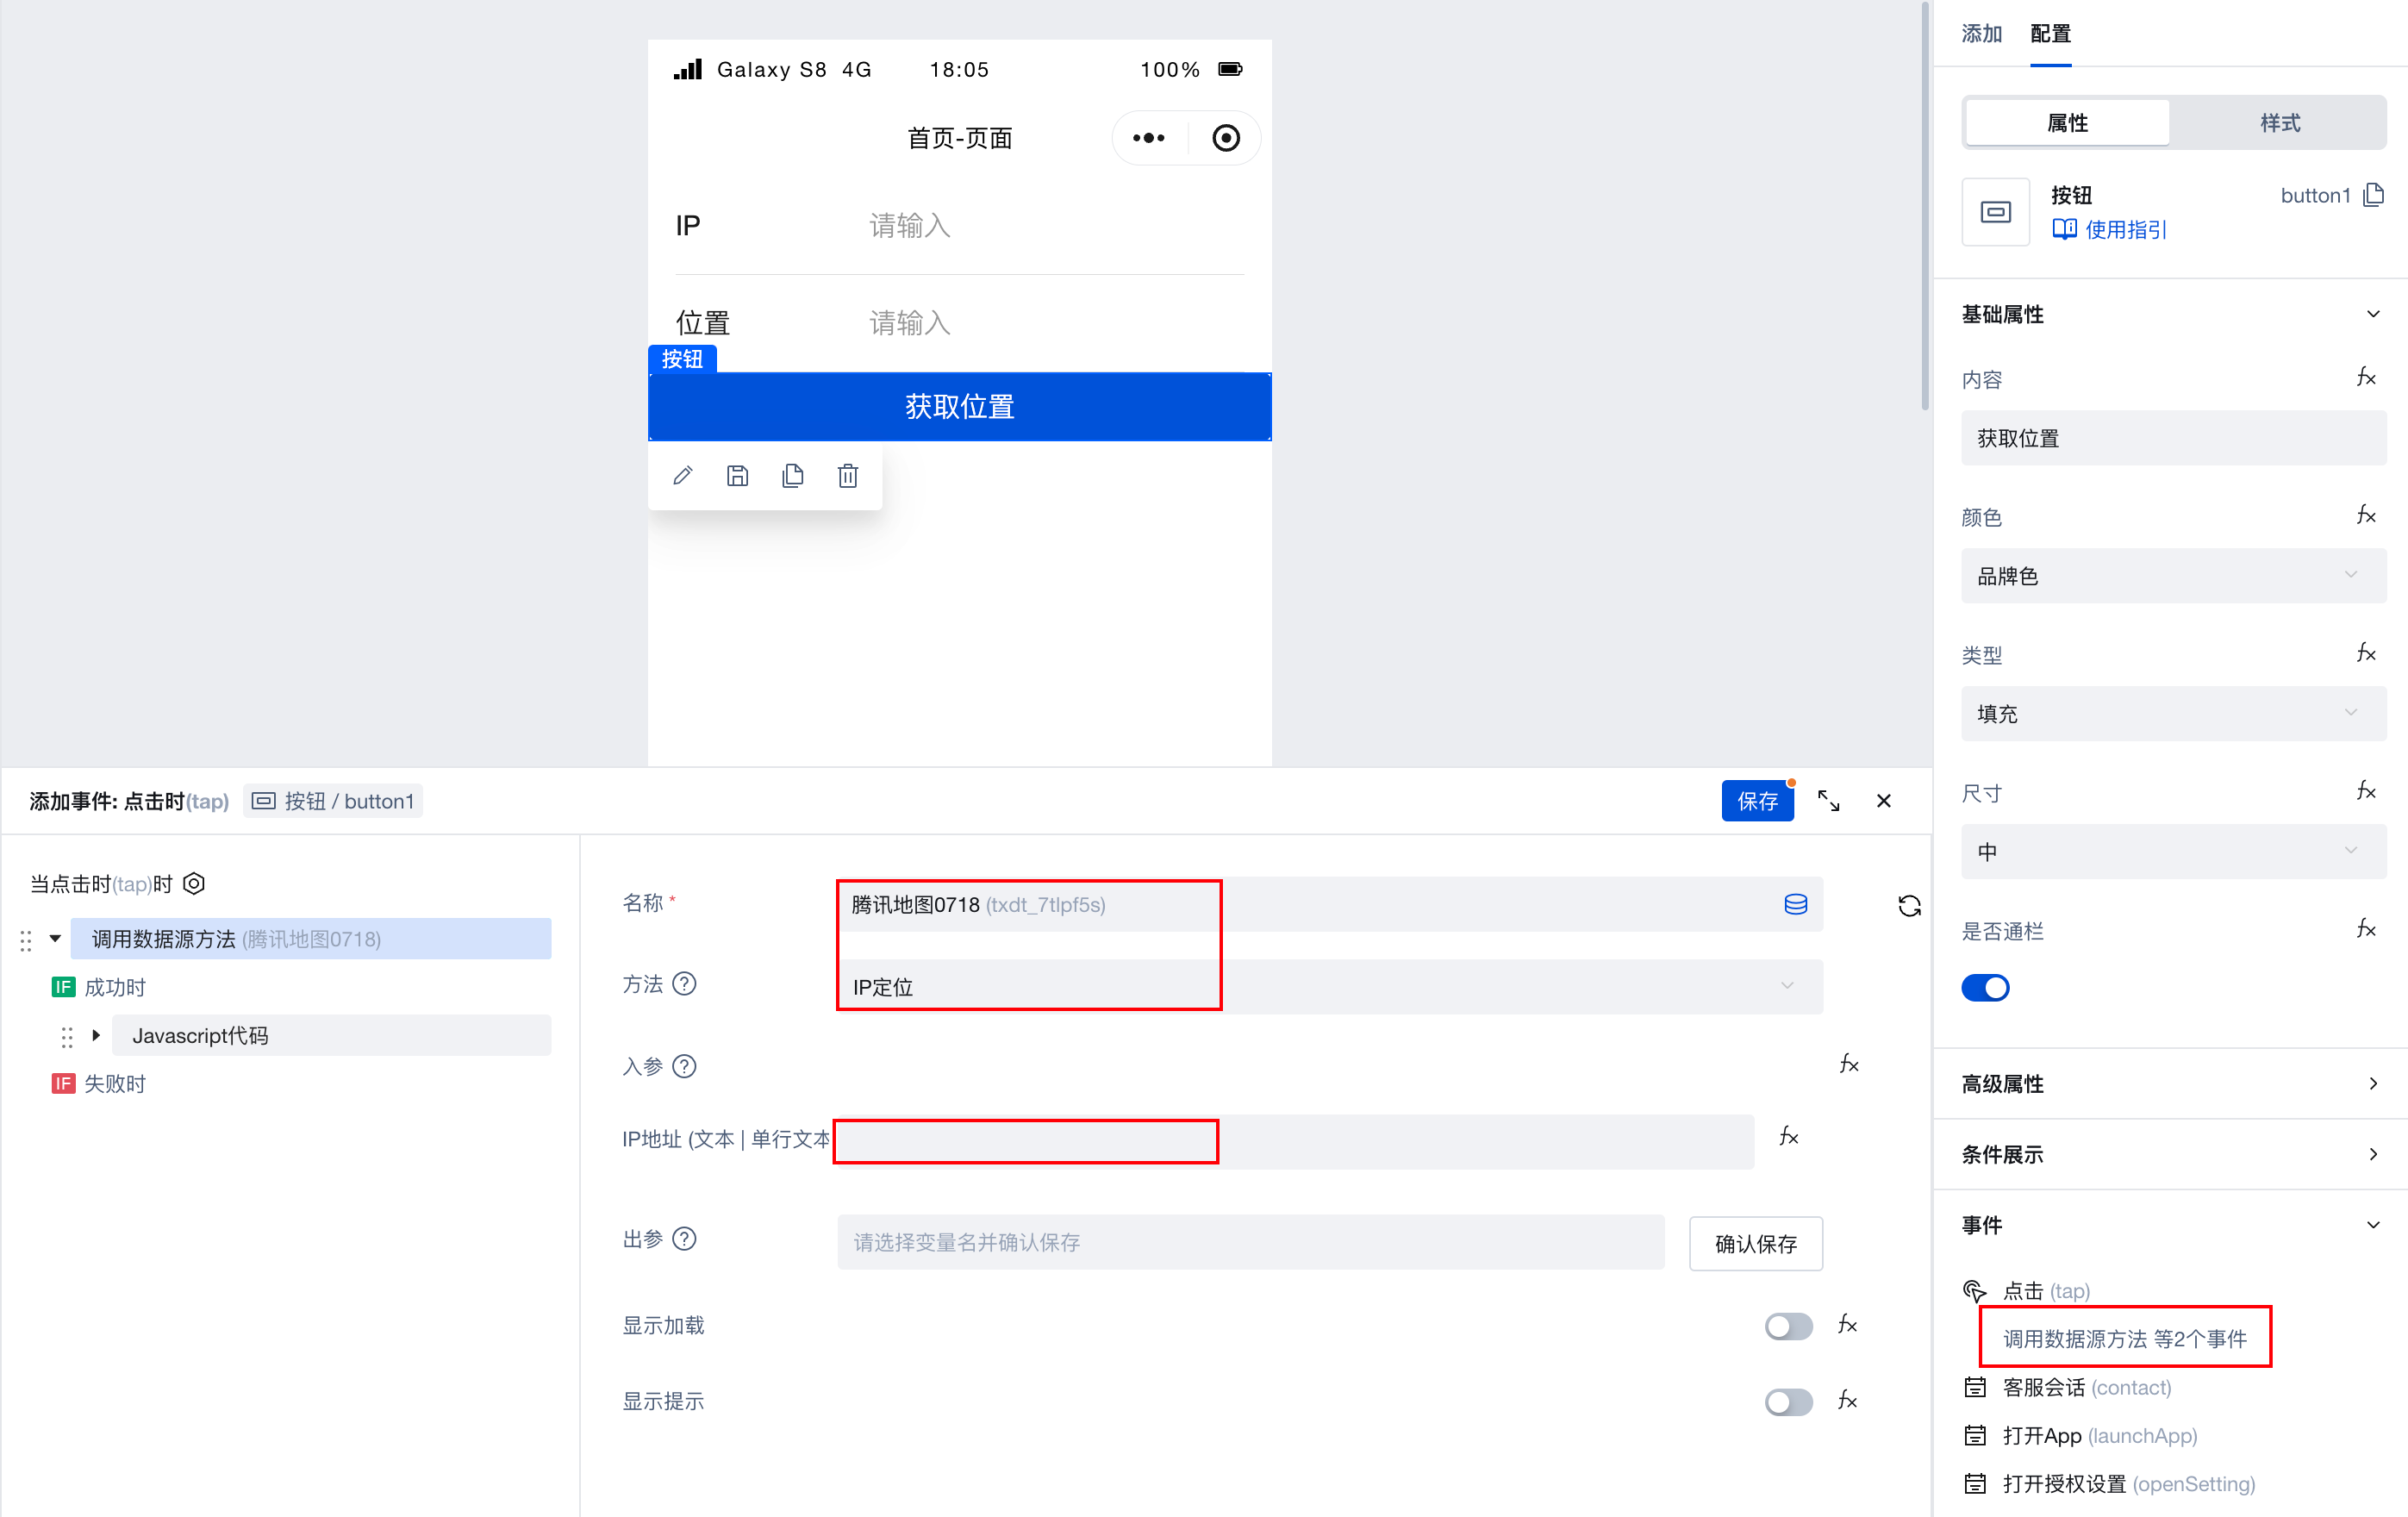Open the three-dot menu in phone header
This screenshot has width=2408, height=1517.
[1149, 138]
